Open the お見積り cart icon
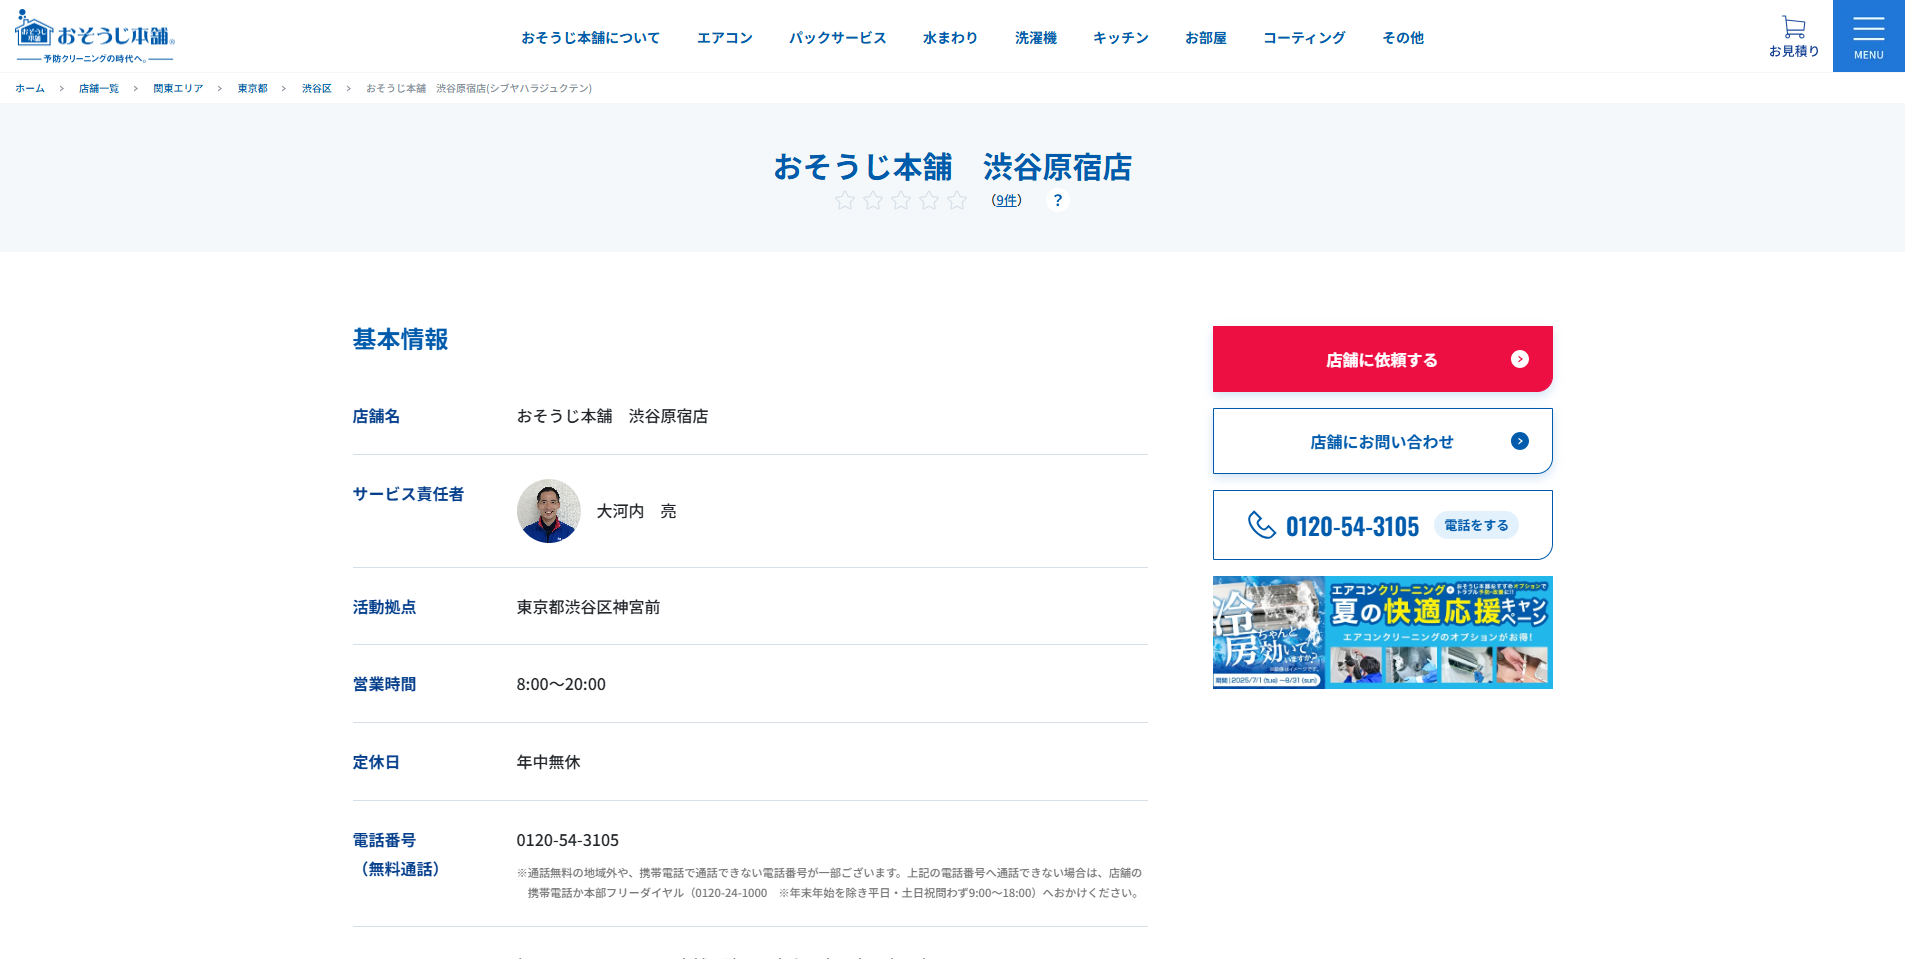 coord(1794,36)
